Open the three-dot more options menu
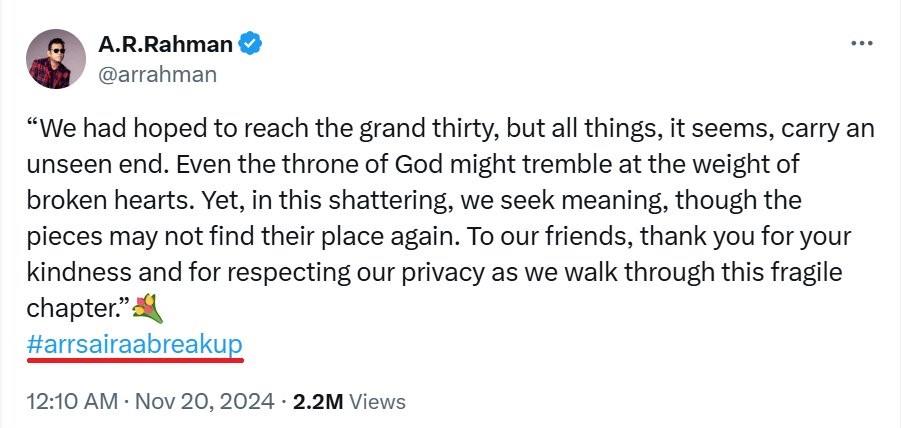The width and height of the screenshot is (901, 428). pyautogui.click(x=861, y=44)
